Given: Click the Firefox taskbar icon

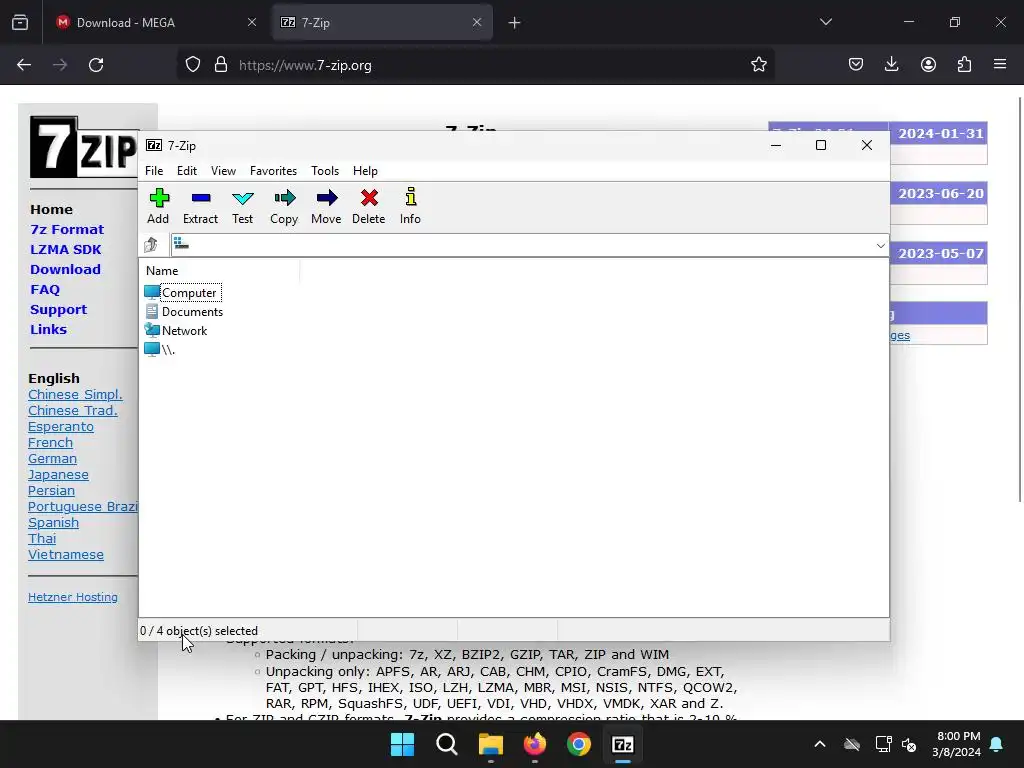Looking at the screenshot, I should click(x=535, y=744).
